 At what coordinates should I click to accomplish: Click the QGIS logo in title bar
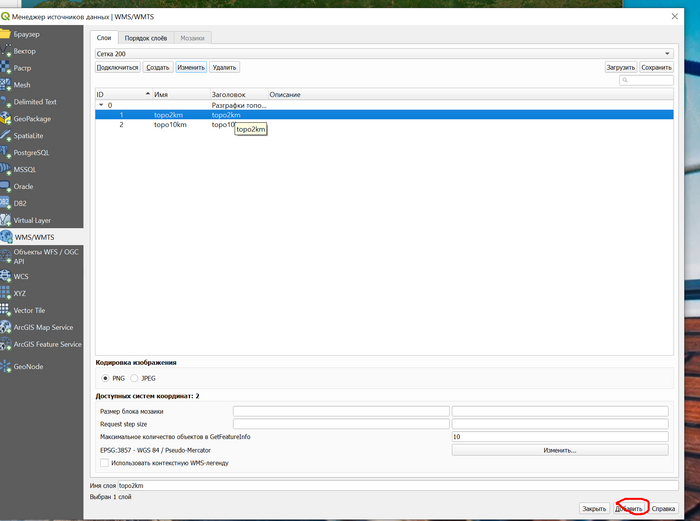coord(5,17)
